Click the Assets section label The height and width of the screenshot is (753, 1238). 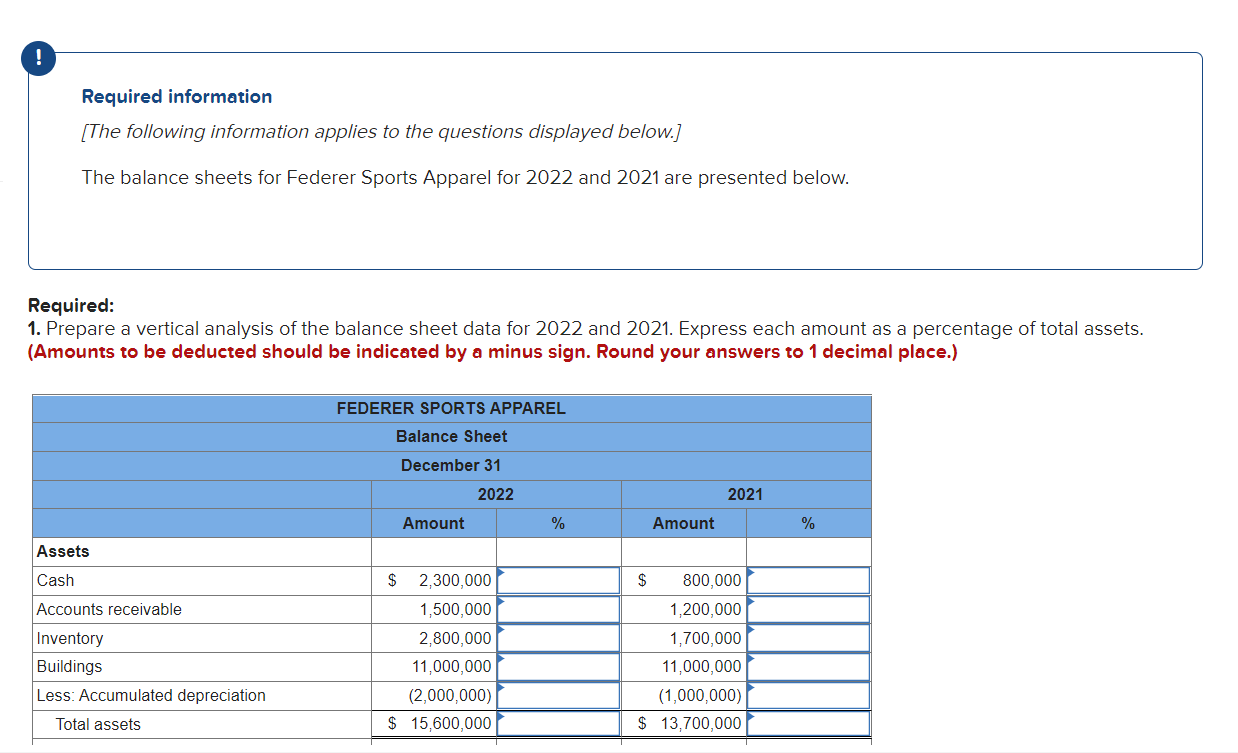[x=63, y=551]
